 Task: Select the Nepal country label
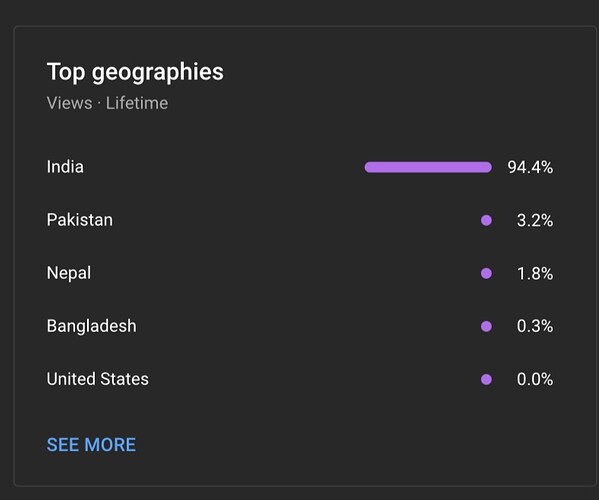pyautogui.click(x=69, y=273)
